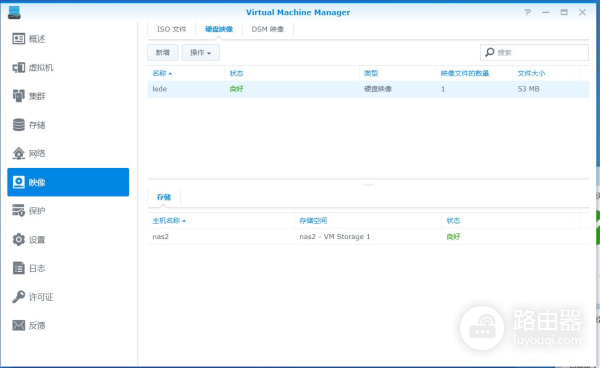This screenshot has height=368, width=600.
Task: Sort by the 类型 column header
Action: [398, 73]
